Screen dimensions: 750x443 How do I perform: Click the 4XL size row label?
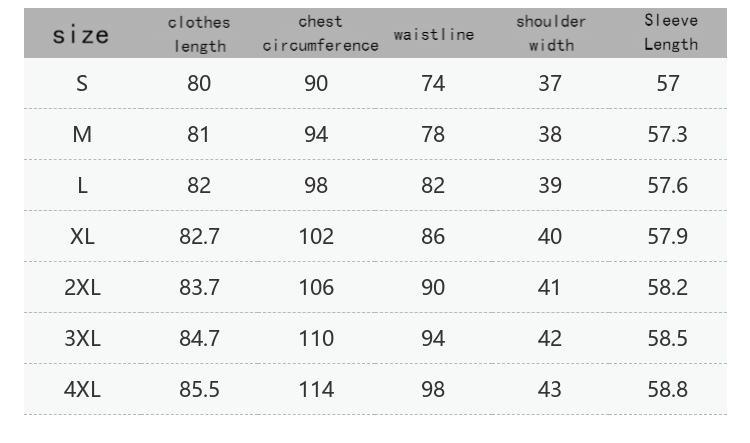click(x=82, y=389)
